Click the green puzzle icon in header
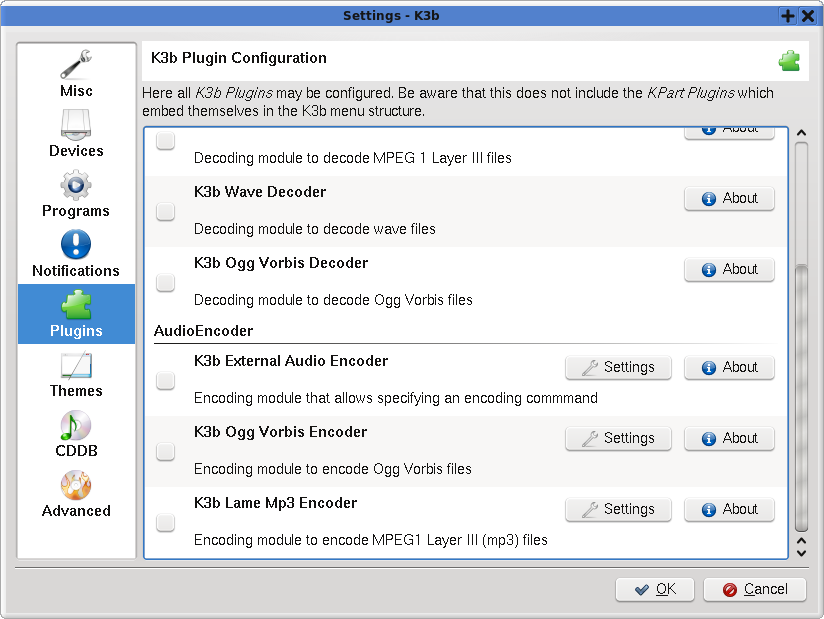824x619 pixels. click(x=789, y=60)
